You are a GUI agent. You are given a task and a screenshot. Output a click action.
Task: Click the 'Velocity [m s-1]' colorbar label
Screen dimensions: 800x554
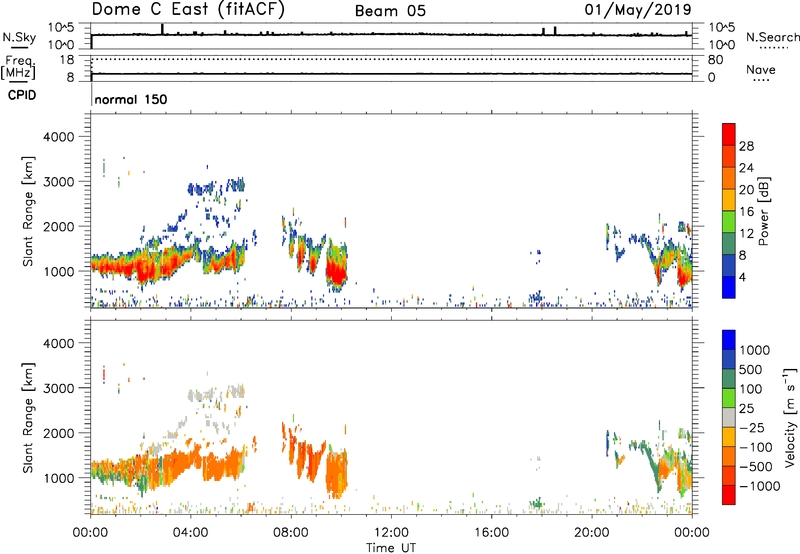[790, 417]
